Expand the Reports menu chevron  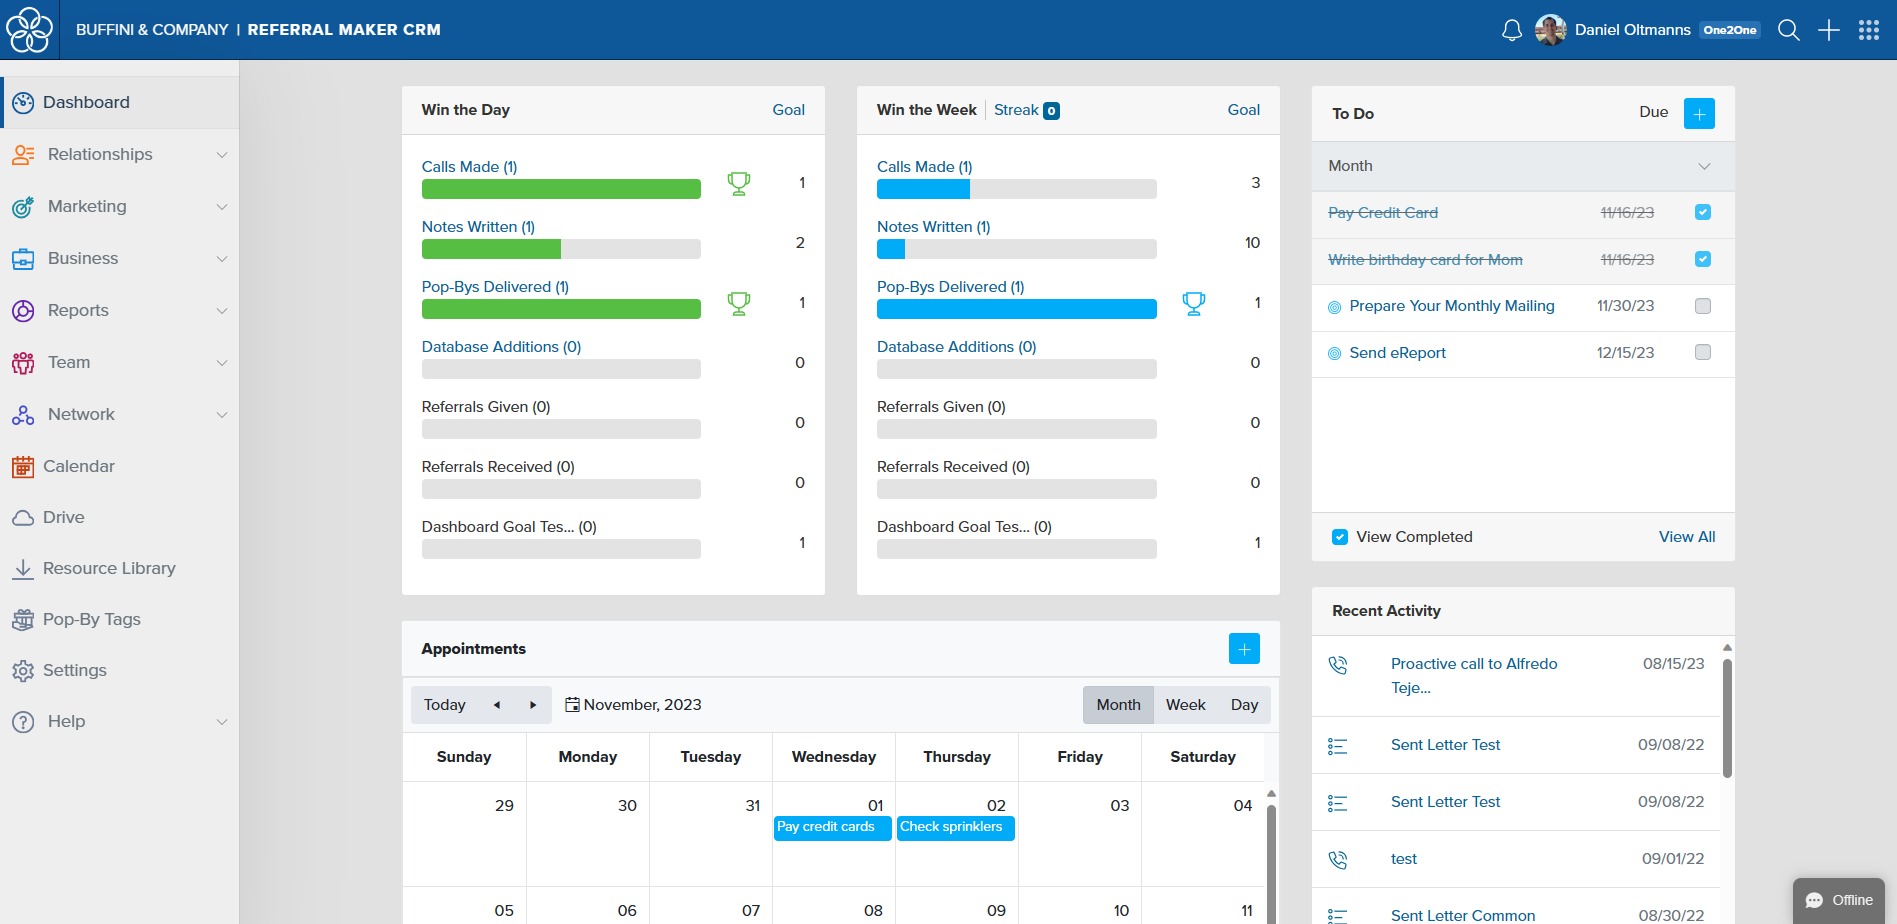222,311
